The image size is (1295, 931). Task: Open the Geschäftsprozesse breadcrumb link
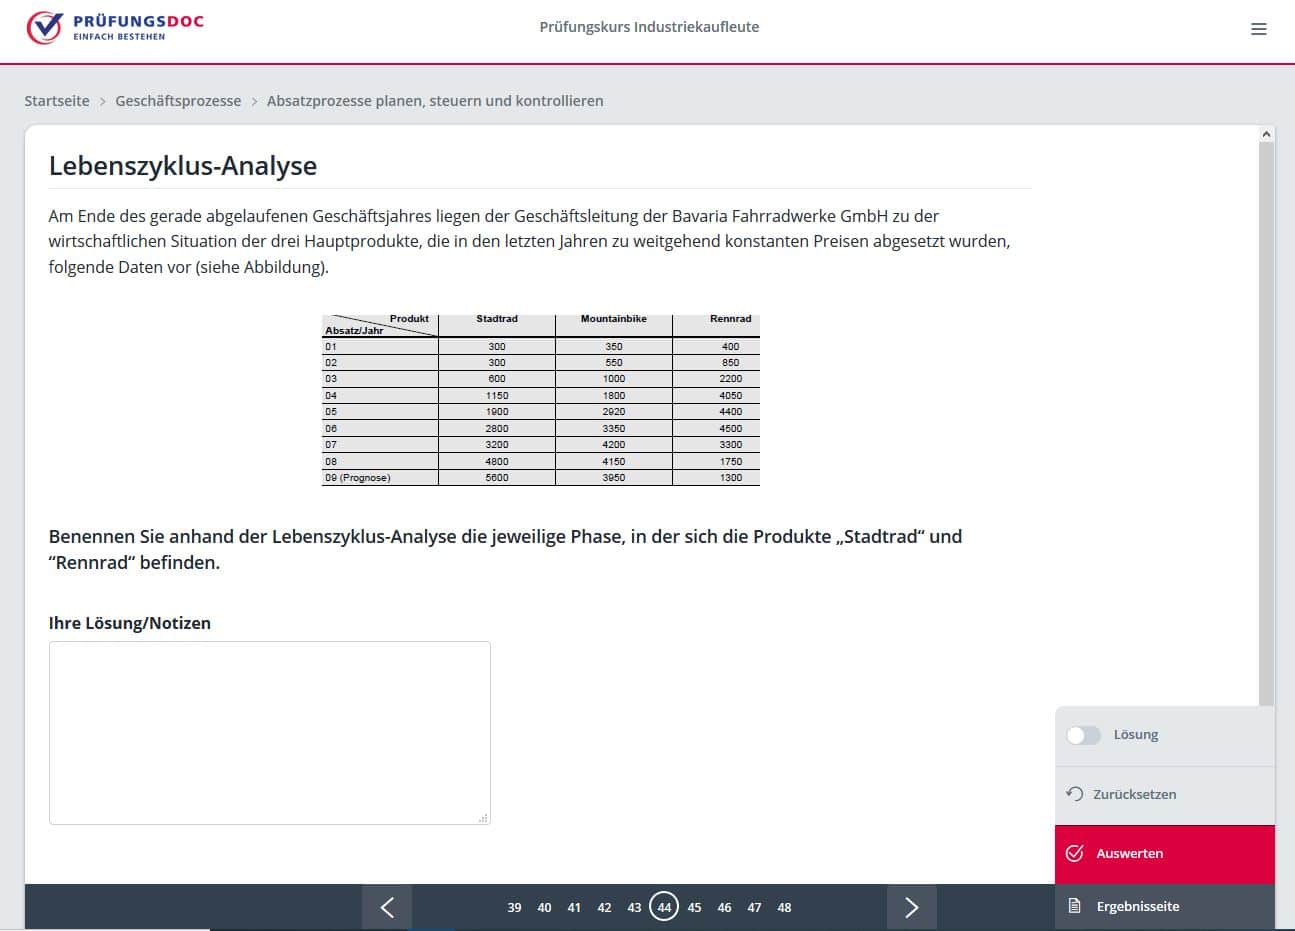pos(178,101)
